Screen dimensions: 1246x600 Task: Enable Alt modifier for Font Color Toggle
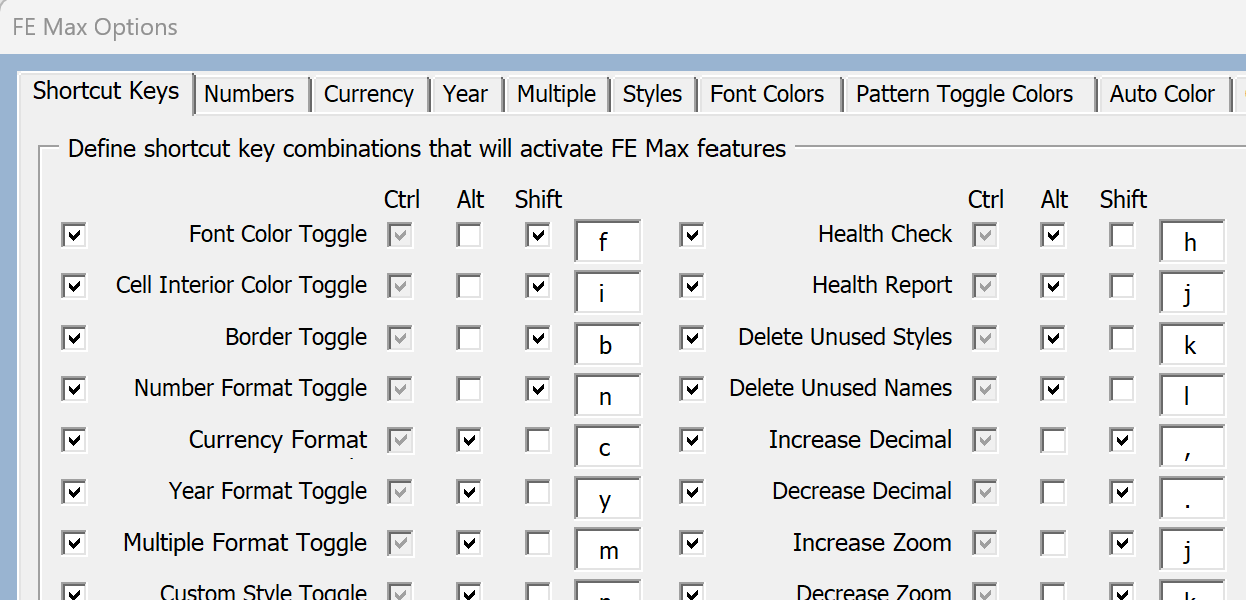tap(469, 236)
